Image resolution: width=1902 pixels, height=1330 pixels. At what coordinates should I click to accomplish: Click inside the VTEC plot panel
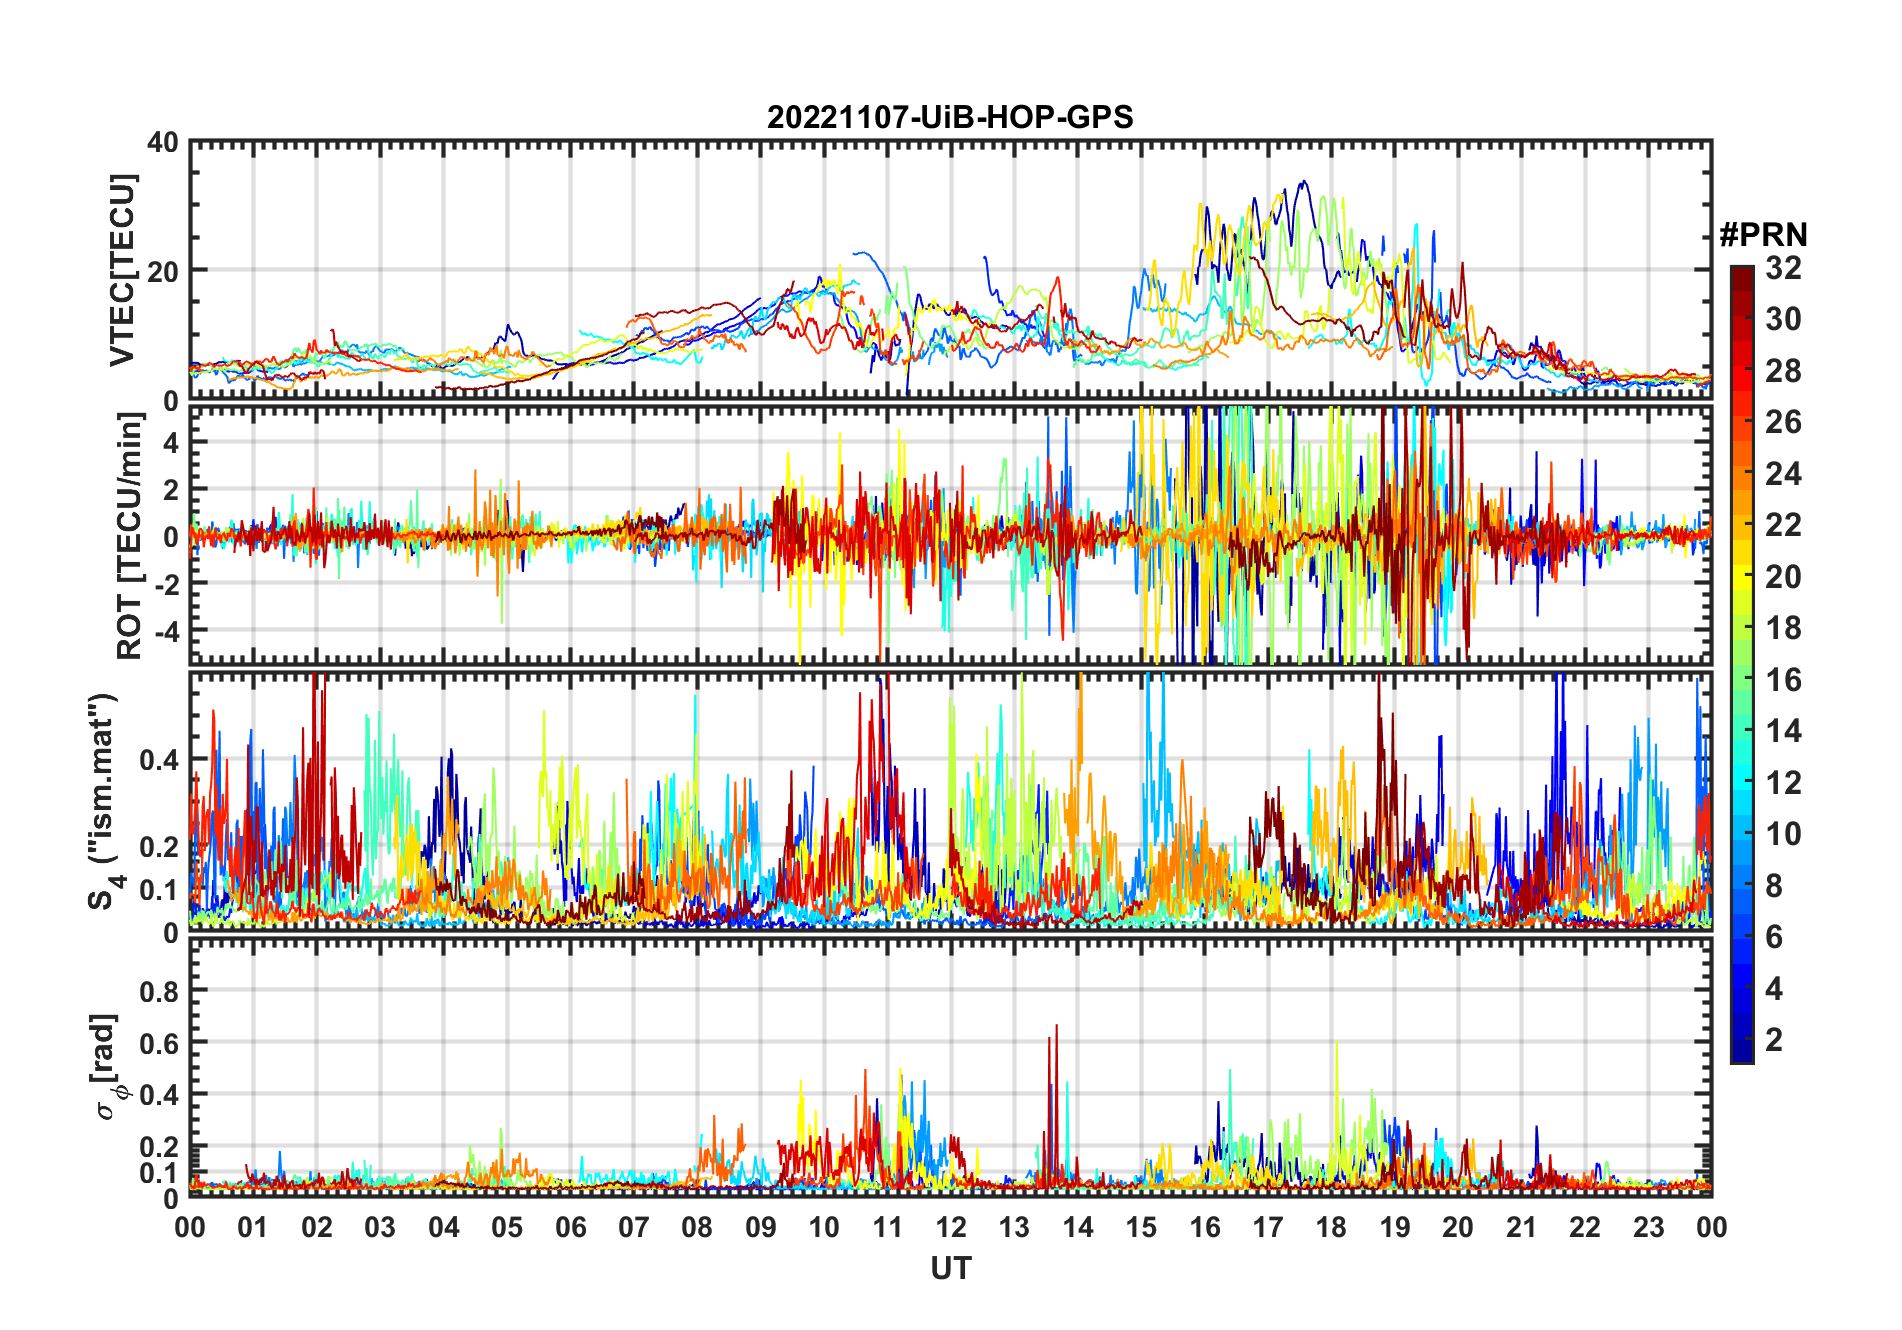coord(950,270)
